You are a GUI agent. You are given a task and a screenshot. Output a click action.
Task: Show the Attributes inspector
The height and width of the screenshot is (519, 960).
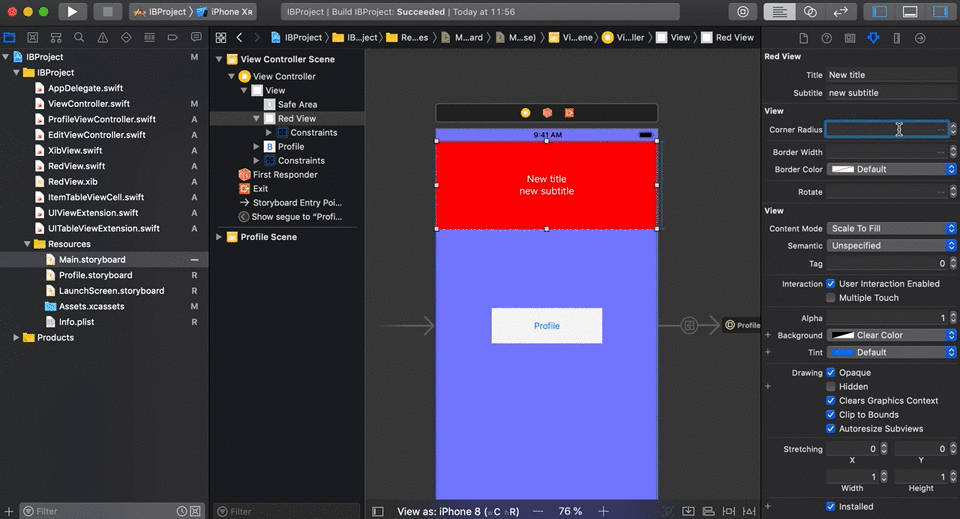873,38
